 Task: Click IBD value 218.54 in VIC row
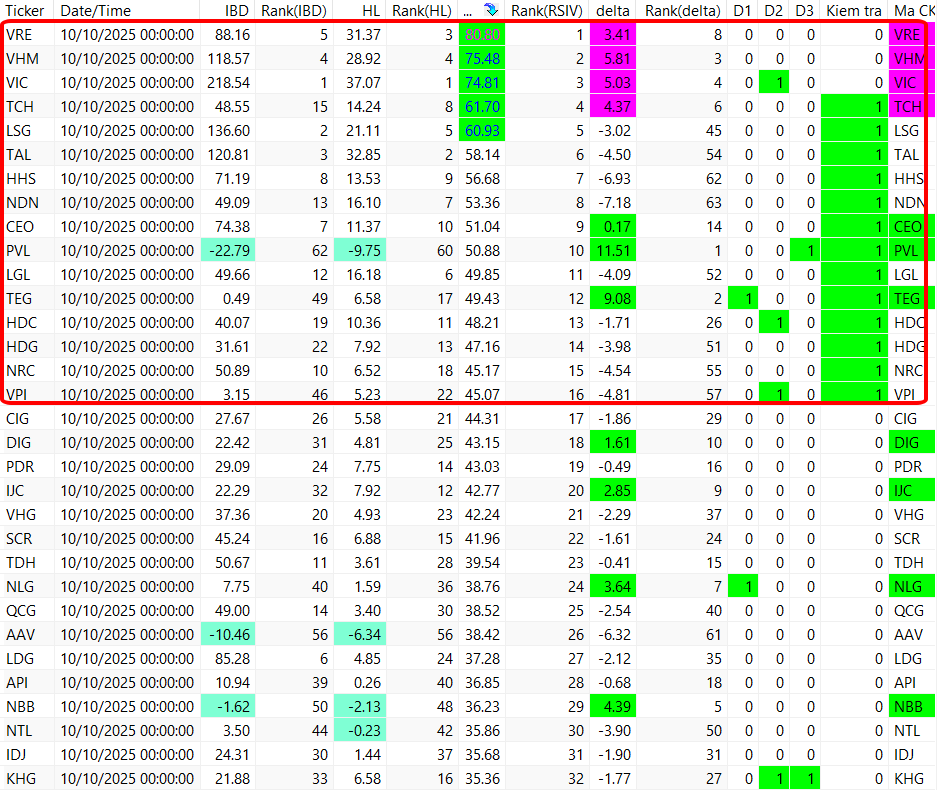coord(228,82)
